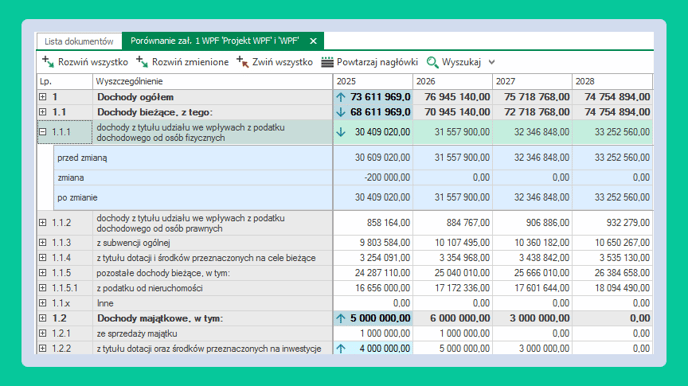
Task: Click the po zmianie row label
Action: 77,197
